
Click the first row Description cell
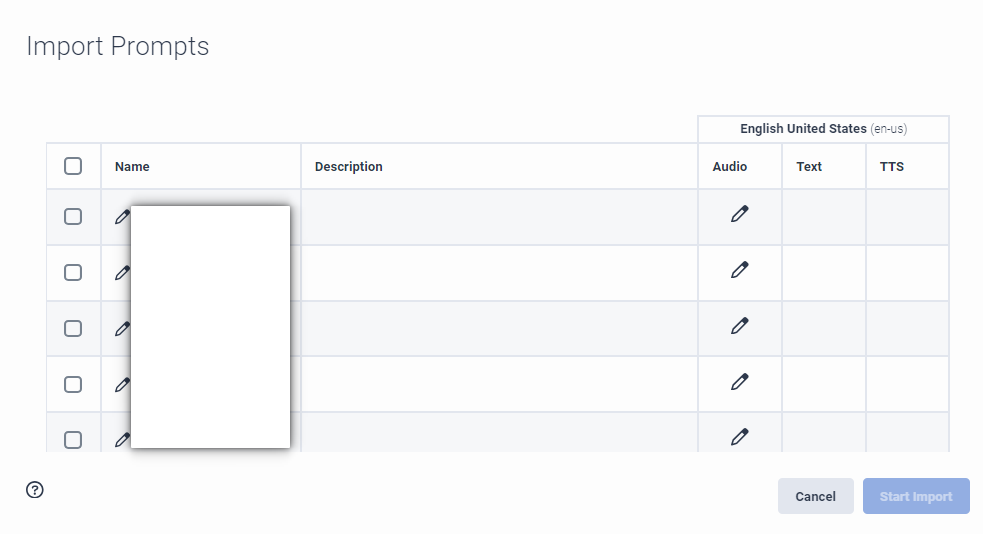pos(499,216)
